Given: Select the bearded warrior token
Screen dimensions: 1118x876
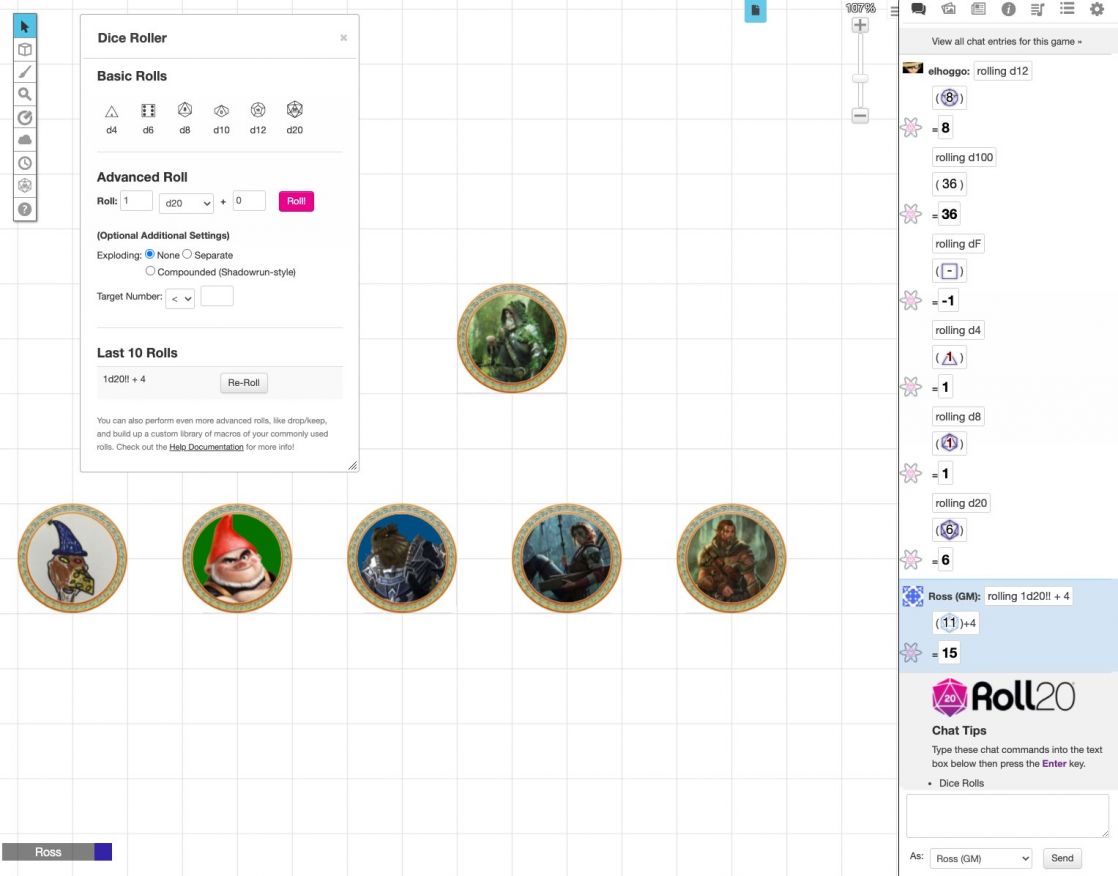Looking at the screenshot, I should coord(731,558).
